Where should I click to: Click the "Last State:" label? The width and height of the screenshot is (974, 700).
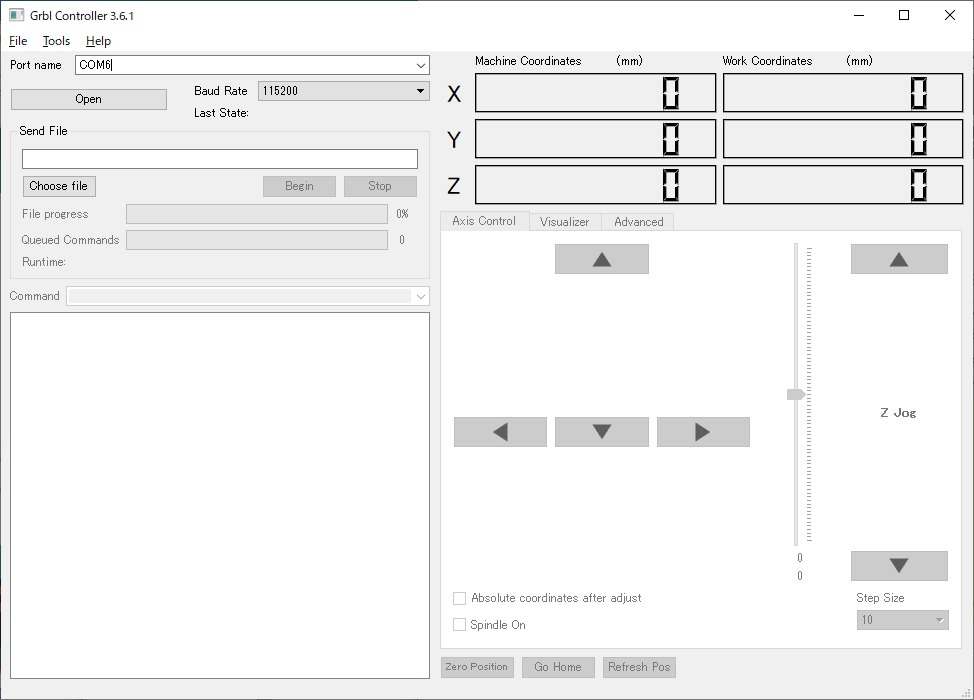click(x=221, y=113)
